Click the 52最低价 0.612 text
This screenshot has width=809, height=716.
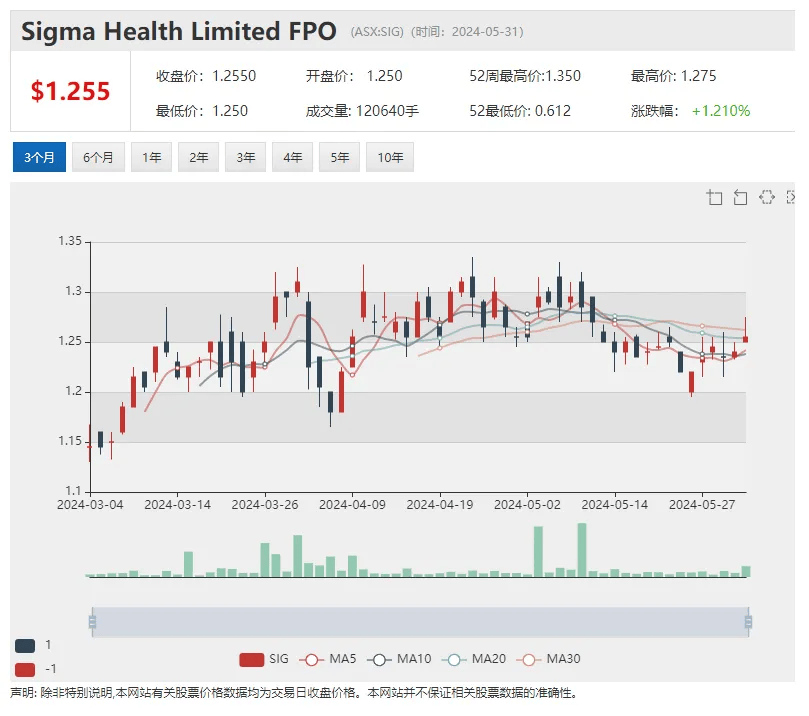point(520,111)
